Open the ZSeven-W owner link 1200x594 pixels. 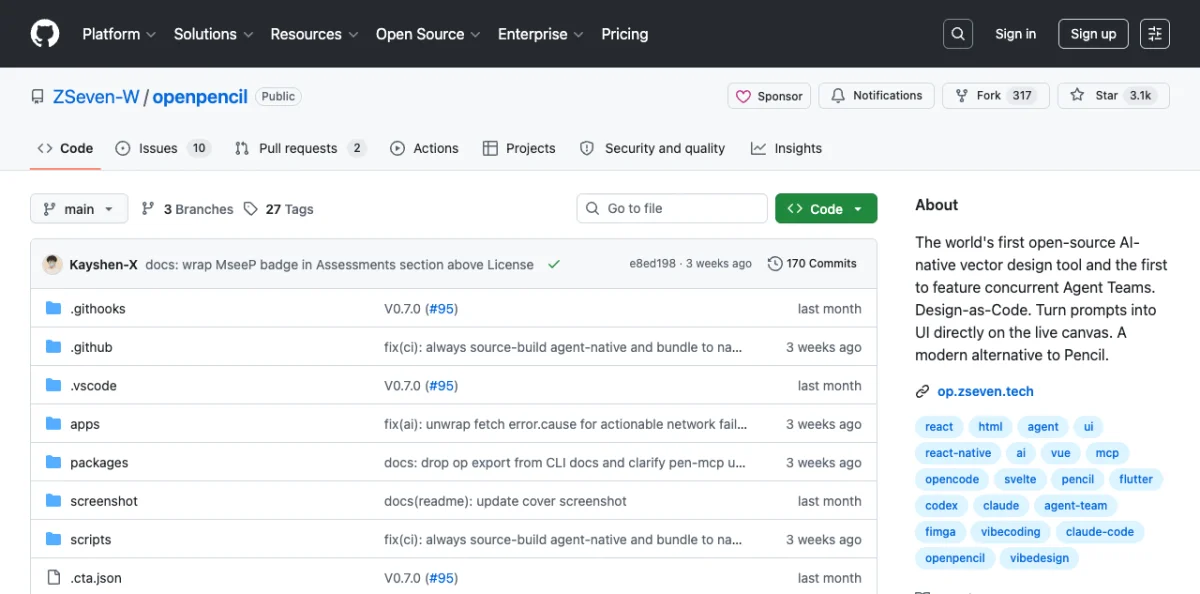pos(96,97)
